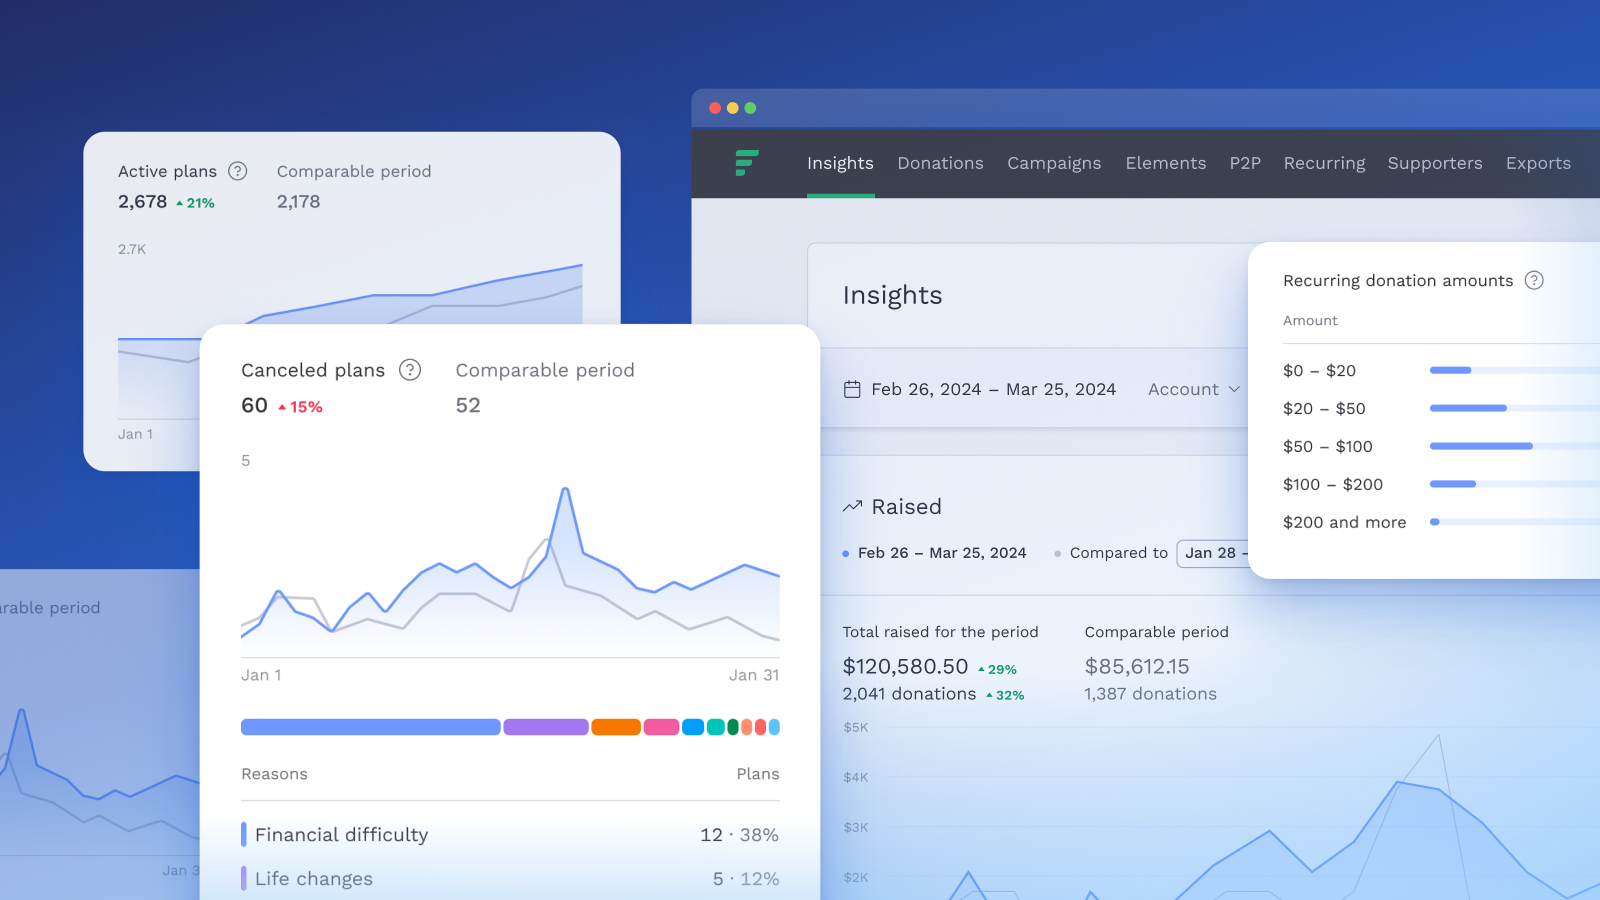Click the green Fundraise logo icon
Viewport: 1600px width, 900px height.
pyautogui.click(x=746, y=163)
